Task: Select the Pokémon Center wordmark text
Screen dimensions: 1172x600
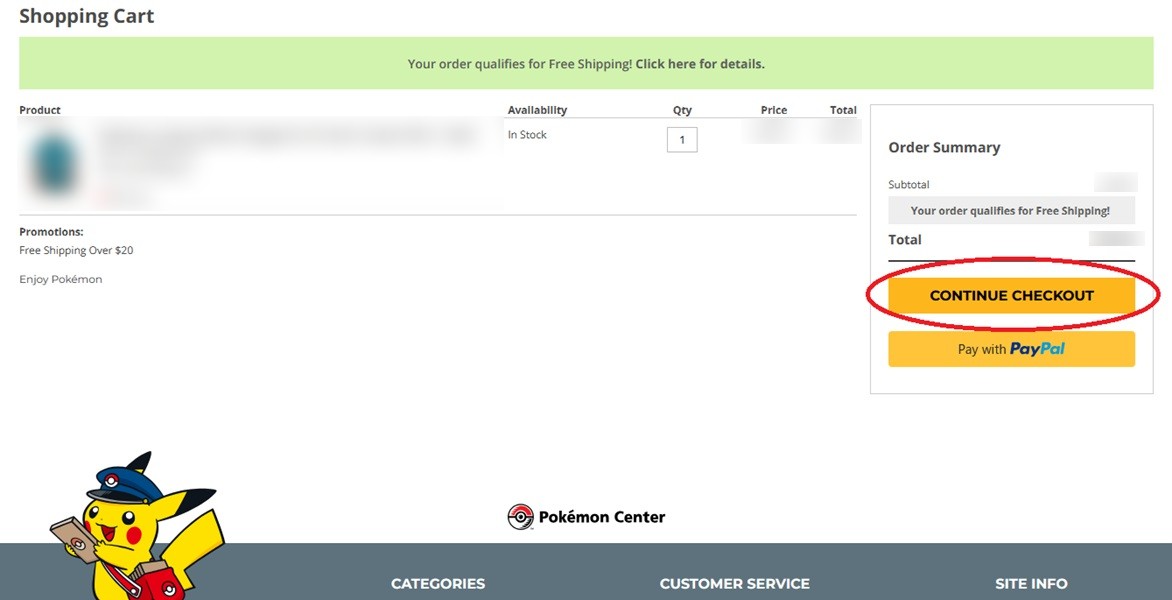Action: pos(601,517)
